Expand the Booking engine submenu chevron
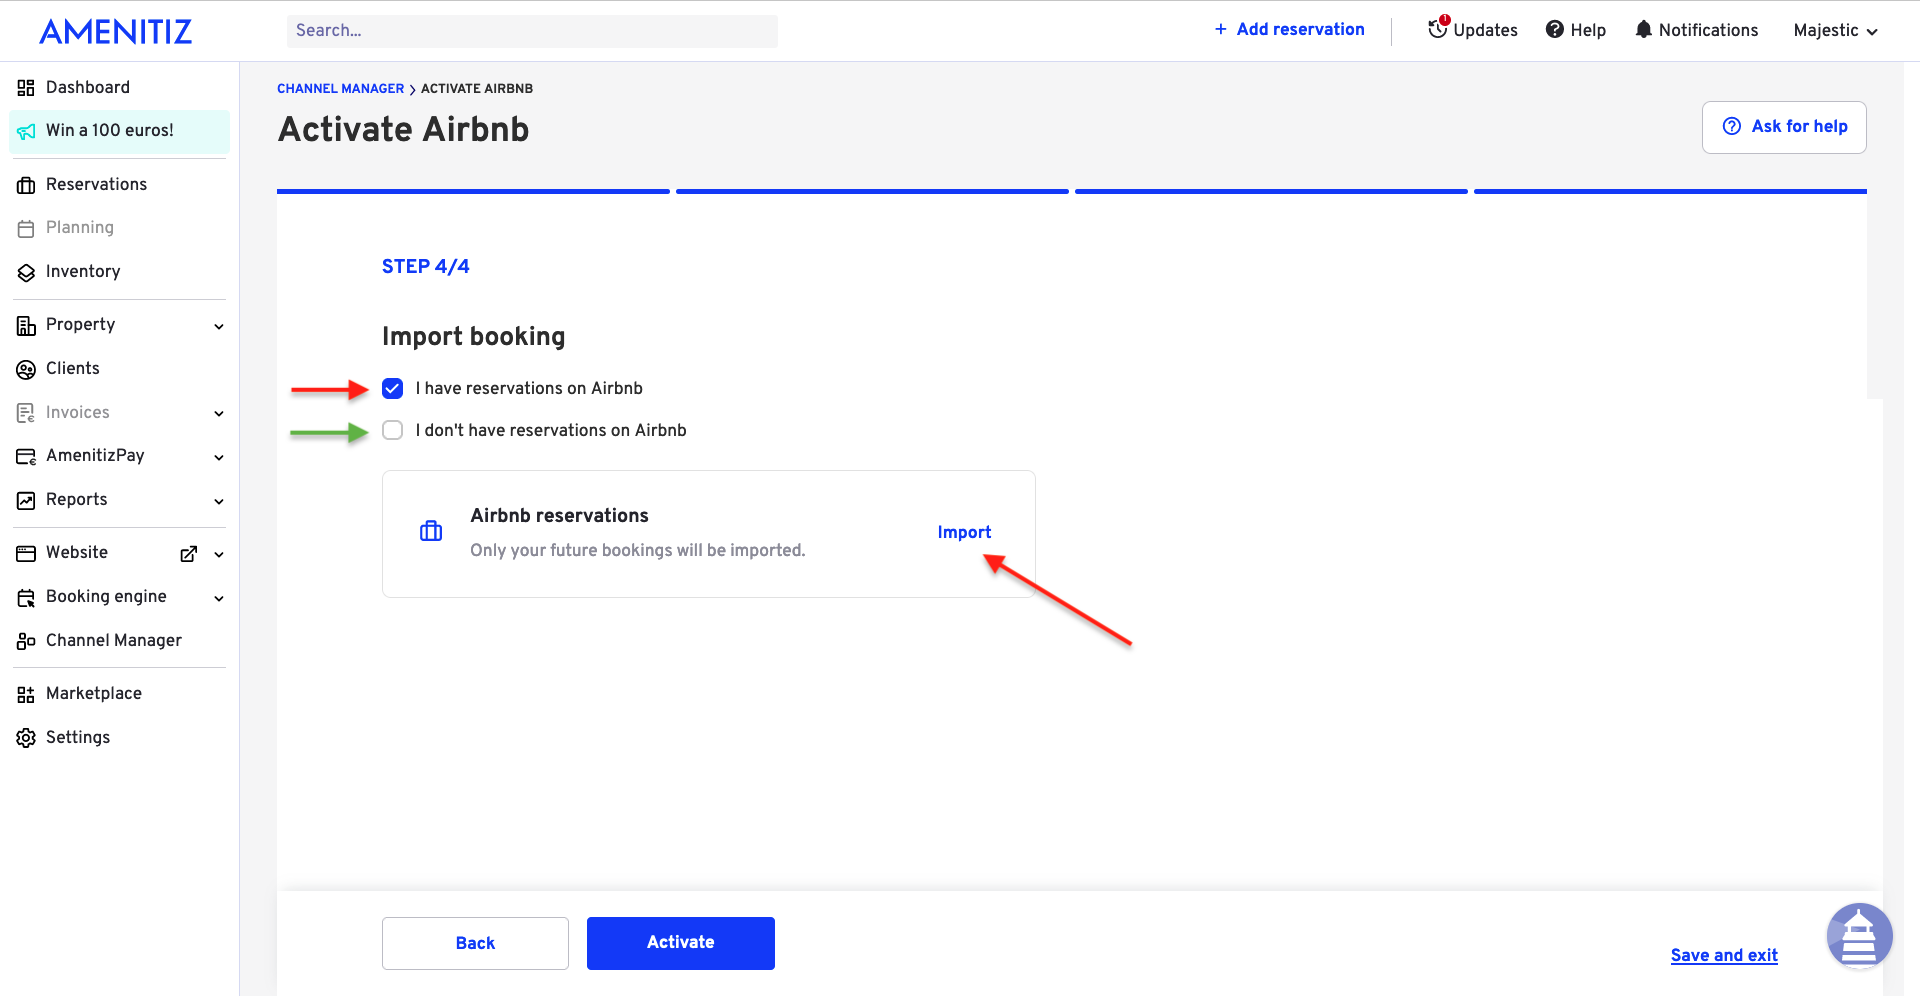Screen dimensions: 1920x996 click(x=219, y=598)
